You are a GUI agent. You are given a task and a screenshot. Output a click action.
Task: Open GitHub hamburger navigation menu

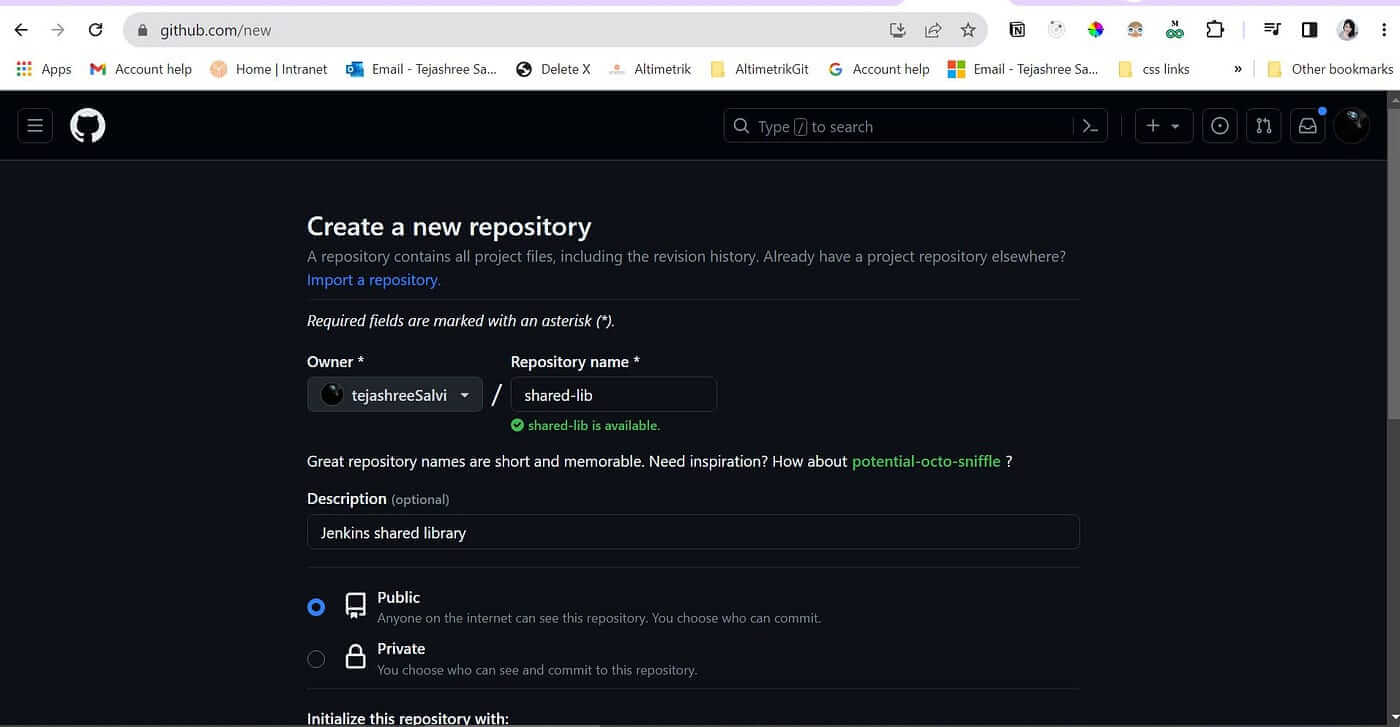35,126
